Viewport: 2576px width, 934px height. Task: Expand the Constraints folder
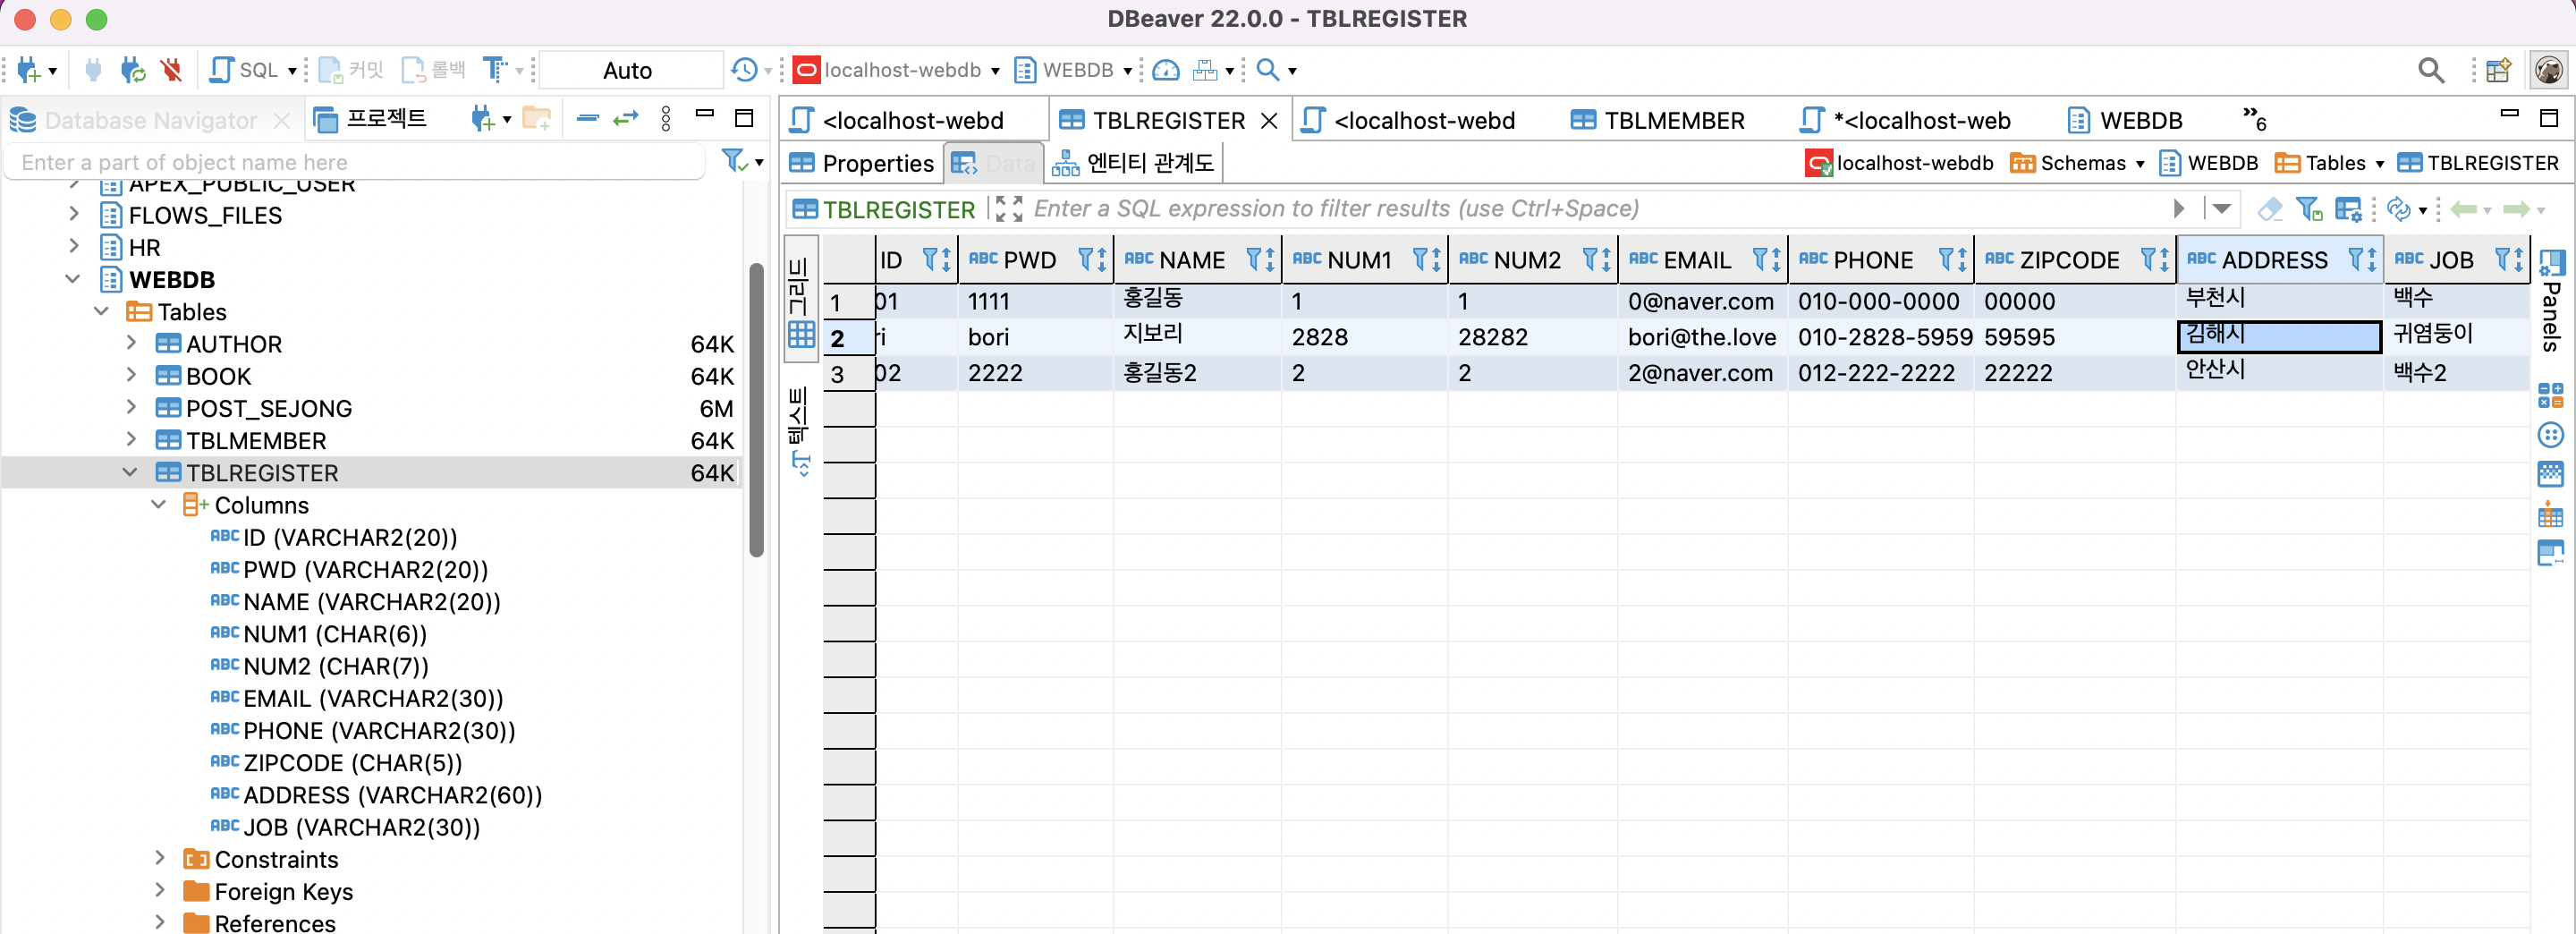(159, 858)
